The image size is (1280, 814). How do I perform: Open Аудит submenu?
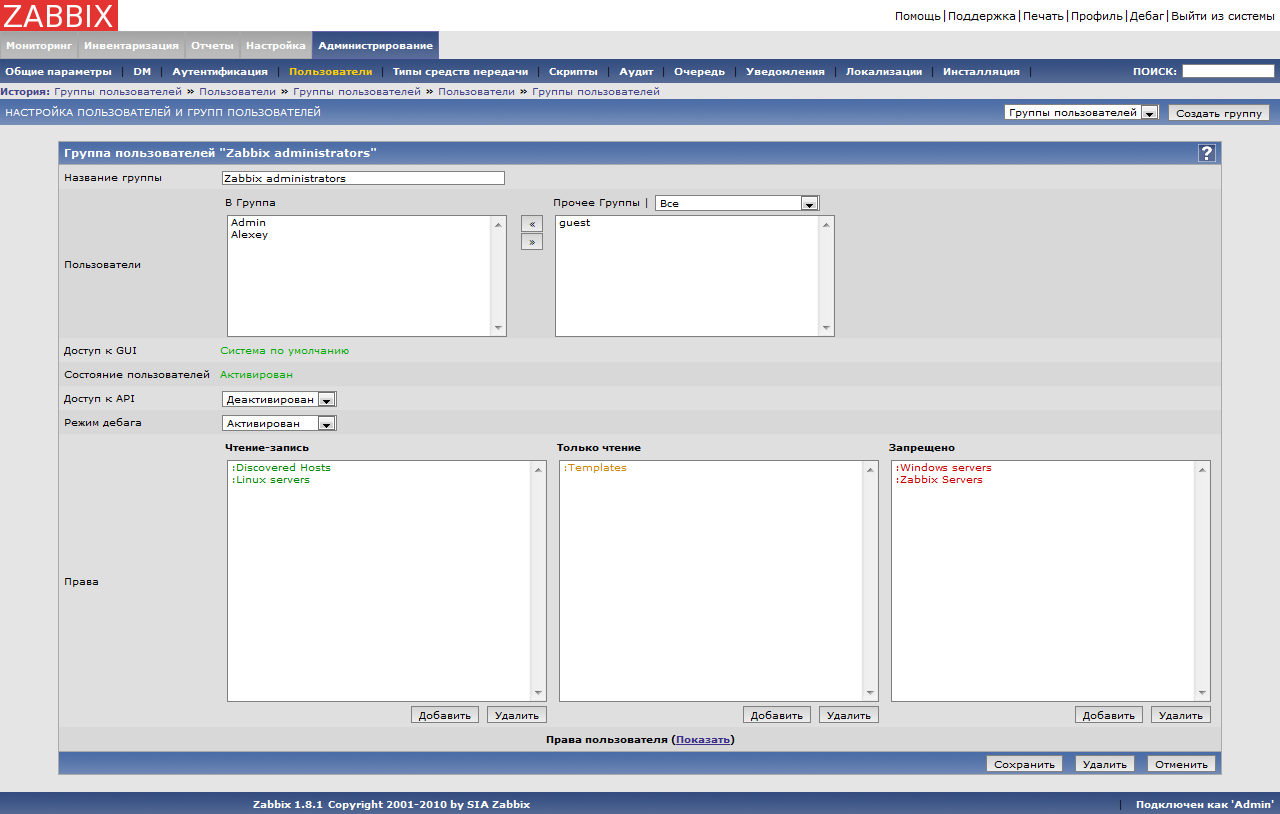pos(636,72)
